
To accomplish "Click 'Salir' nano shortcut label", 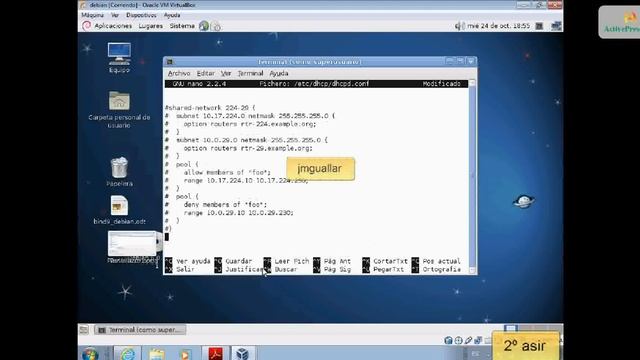I will click(x=185, y=269).
